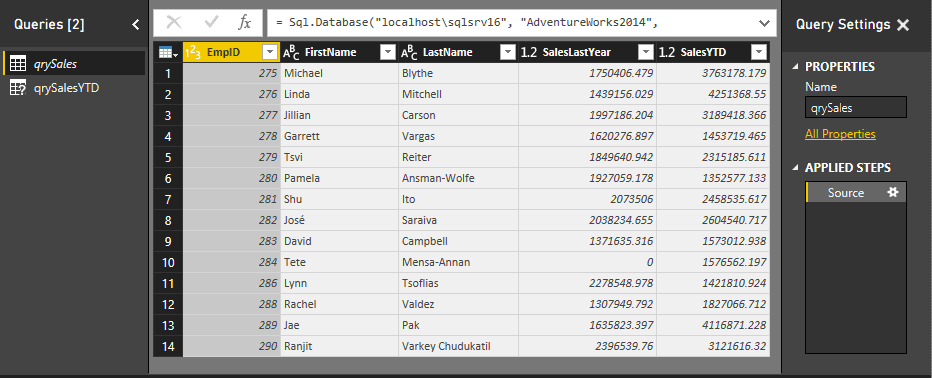Click the EmpID data type icon

coord(193,52)
